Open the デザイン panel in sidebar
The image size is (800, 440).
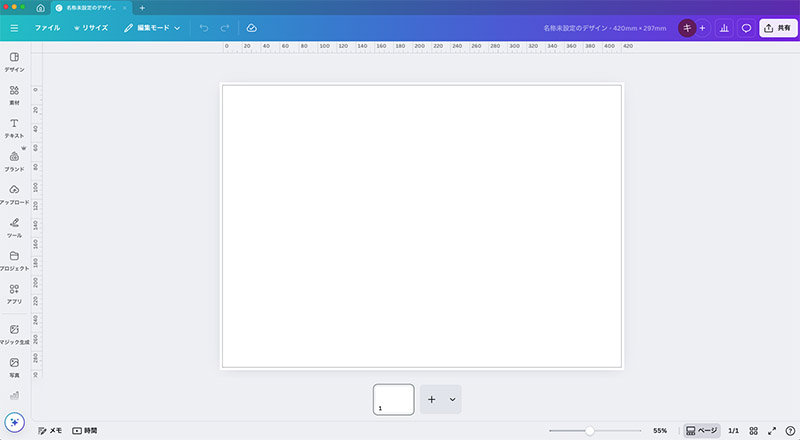(x=14, y=60)
